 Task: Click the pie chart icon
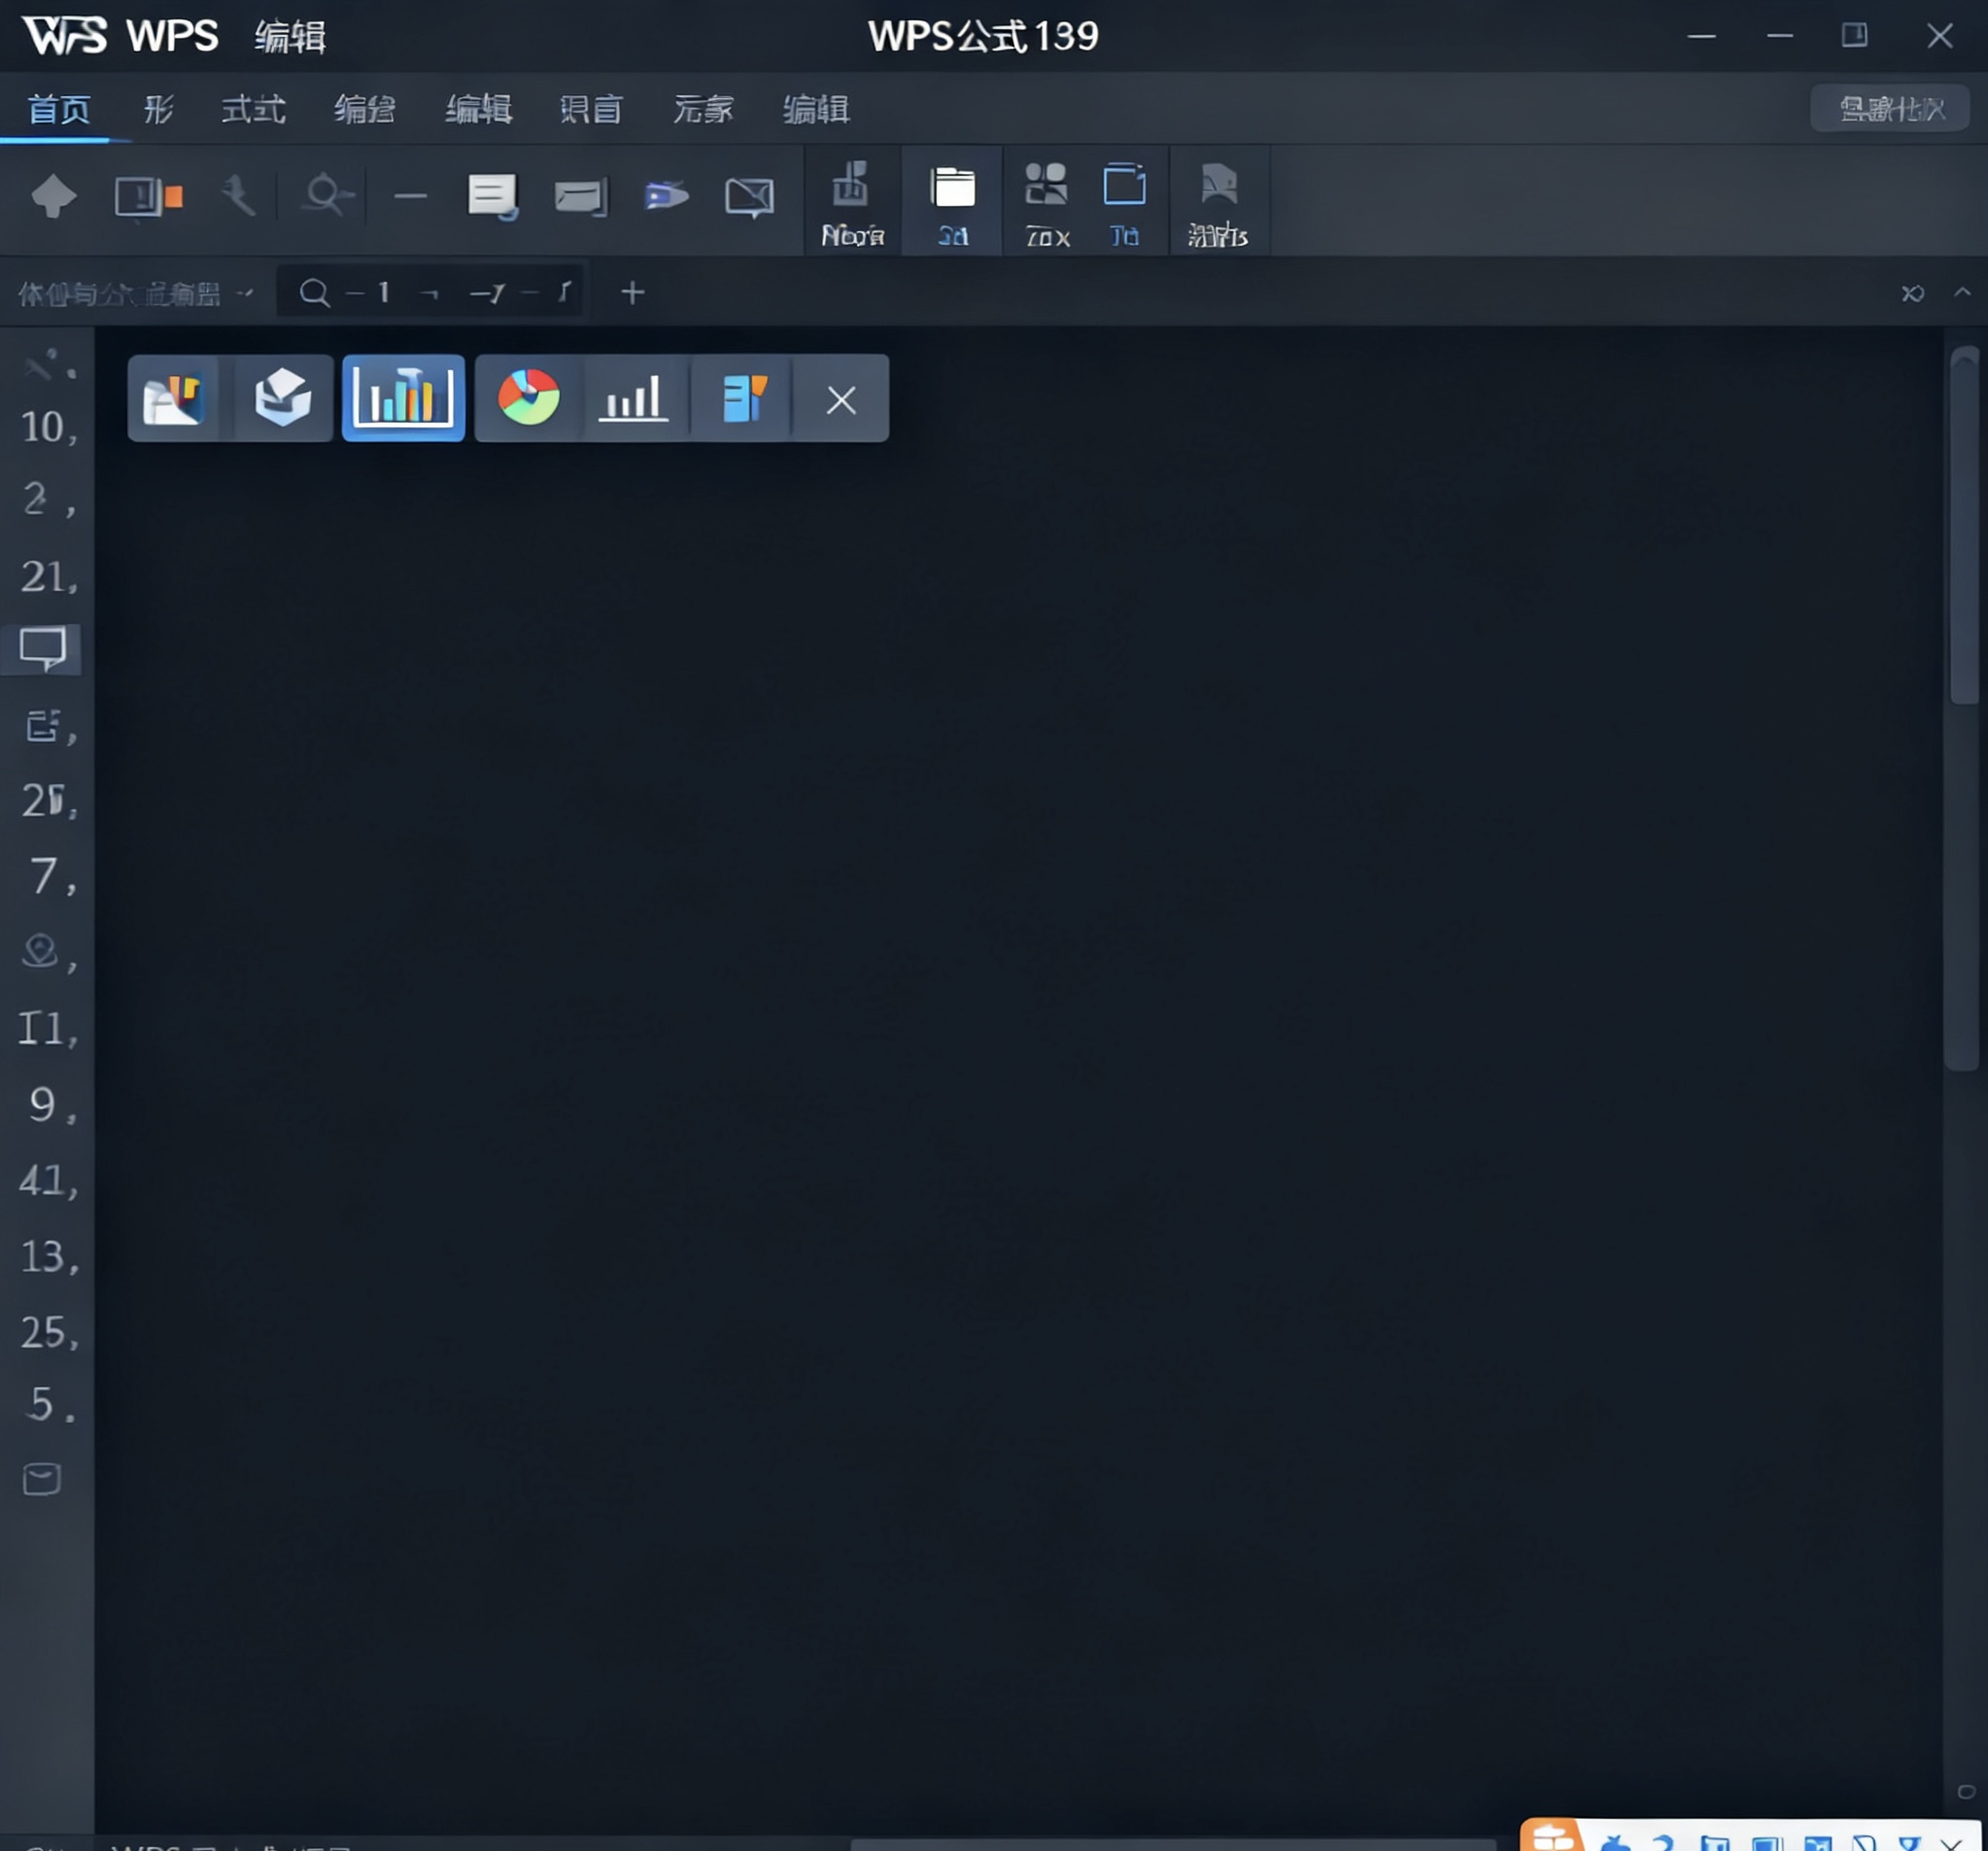[x=528, y=398]
